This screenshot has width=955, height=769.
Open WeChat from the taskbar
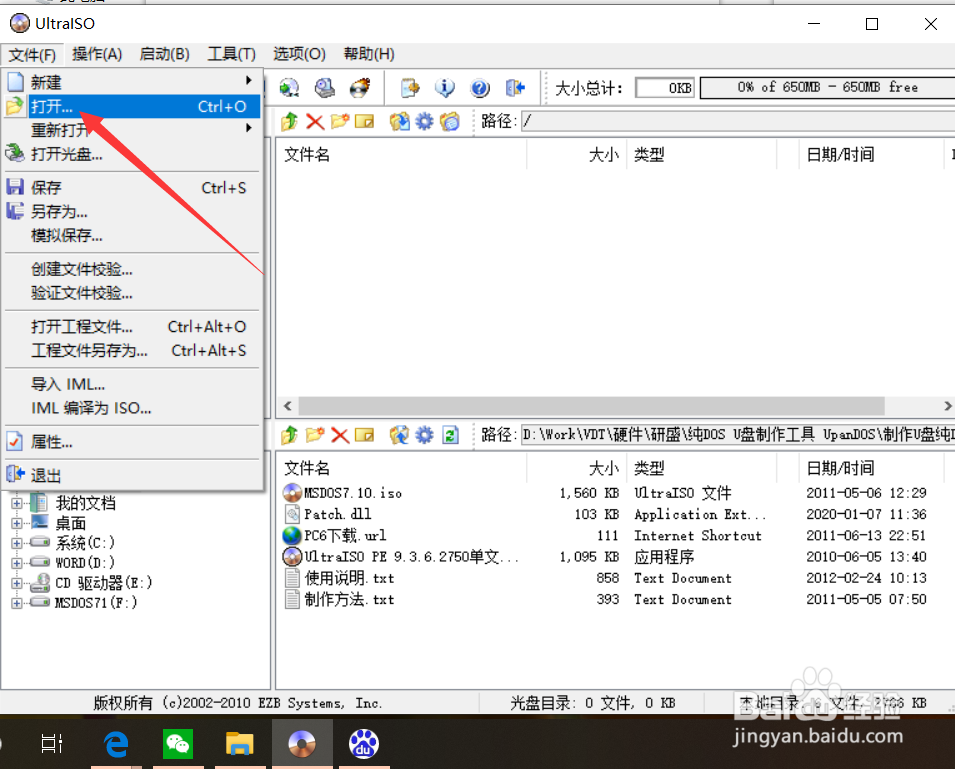click(x=178, y=743)
